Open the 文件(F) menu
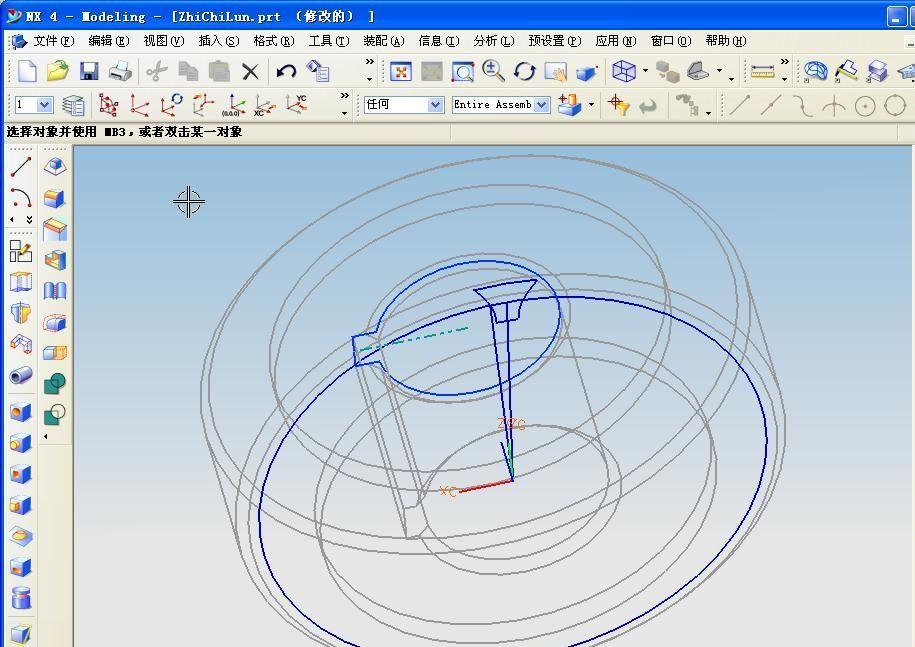915x647 pixels. (53, 41)
